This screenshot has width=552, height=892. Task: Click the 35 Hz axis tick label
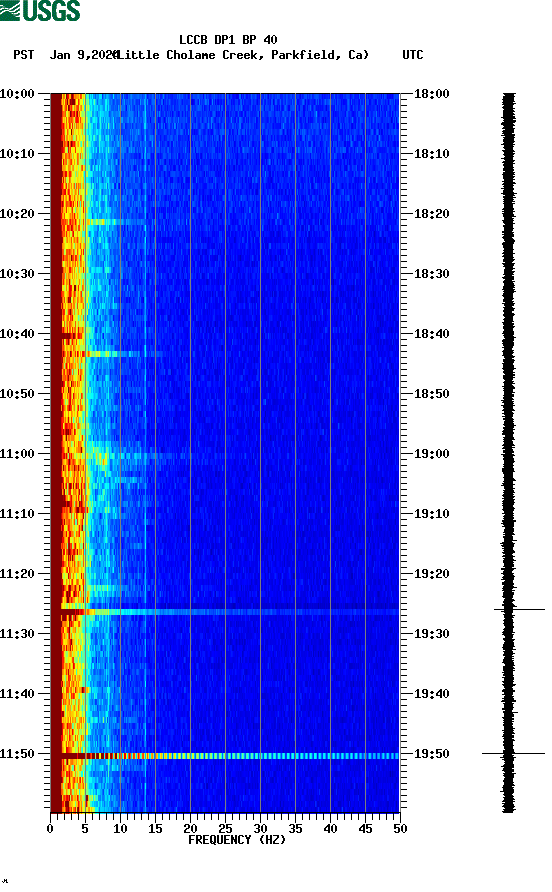(295, 829)
